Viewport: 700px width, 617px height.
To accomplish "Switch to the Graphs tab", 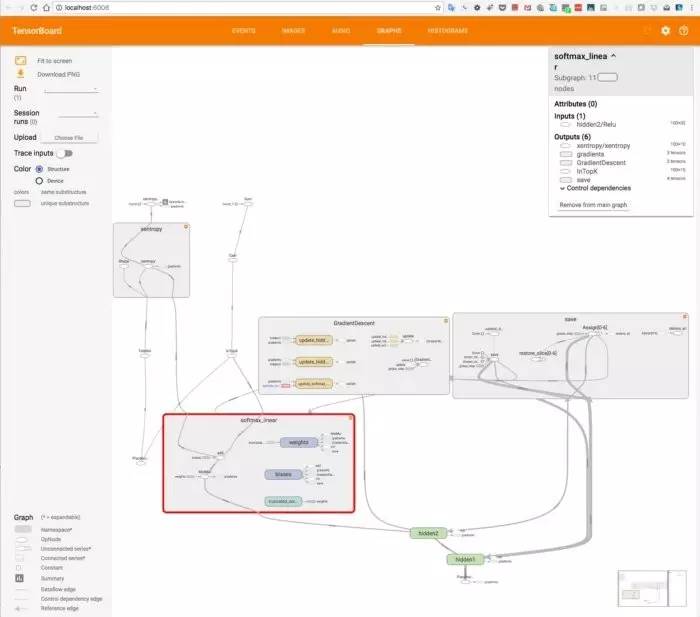I will (389, 30).
